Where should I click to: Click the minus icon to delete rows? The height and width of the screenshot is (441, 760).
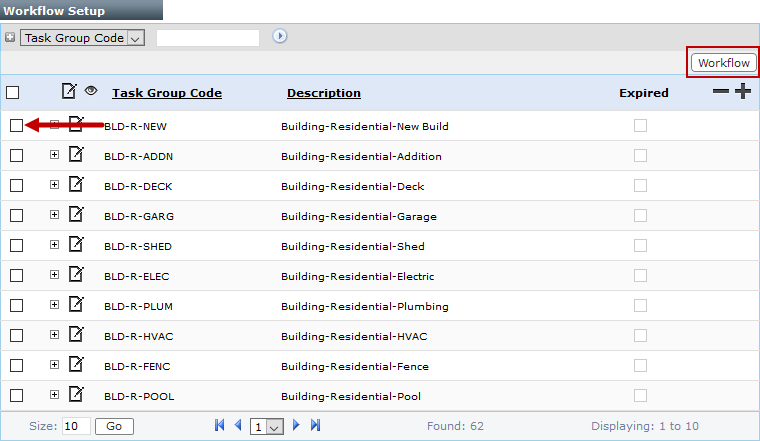720,92
